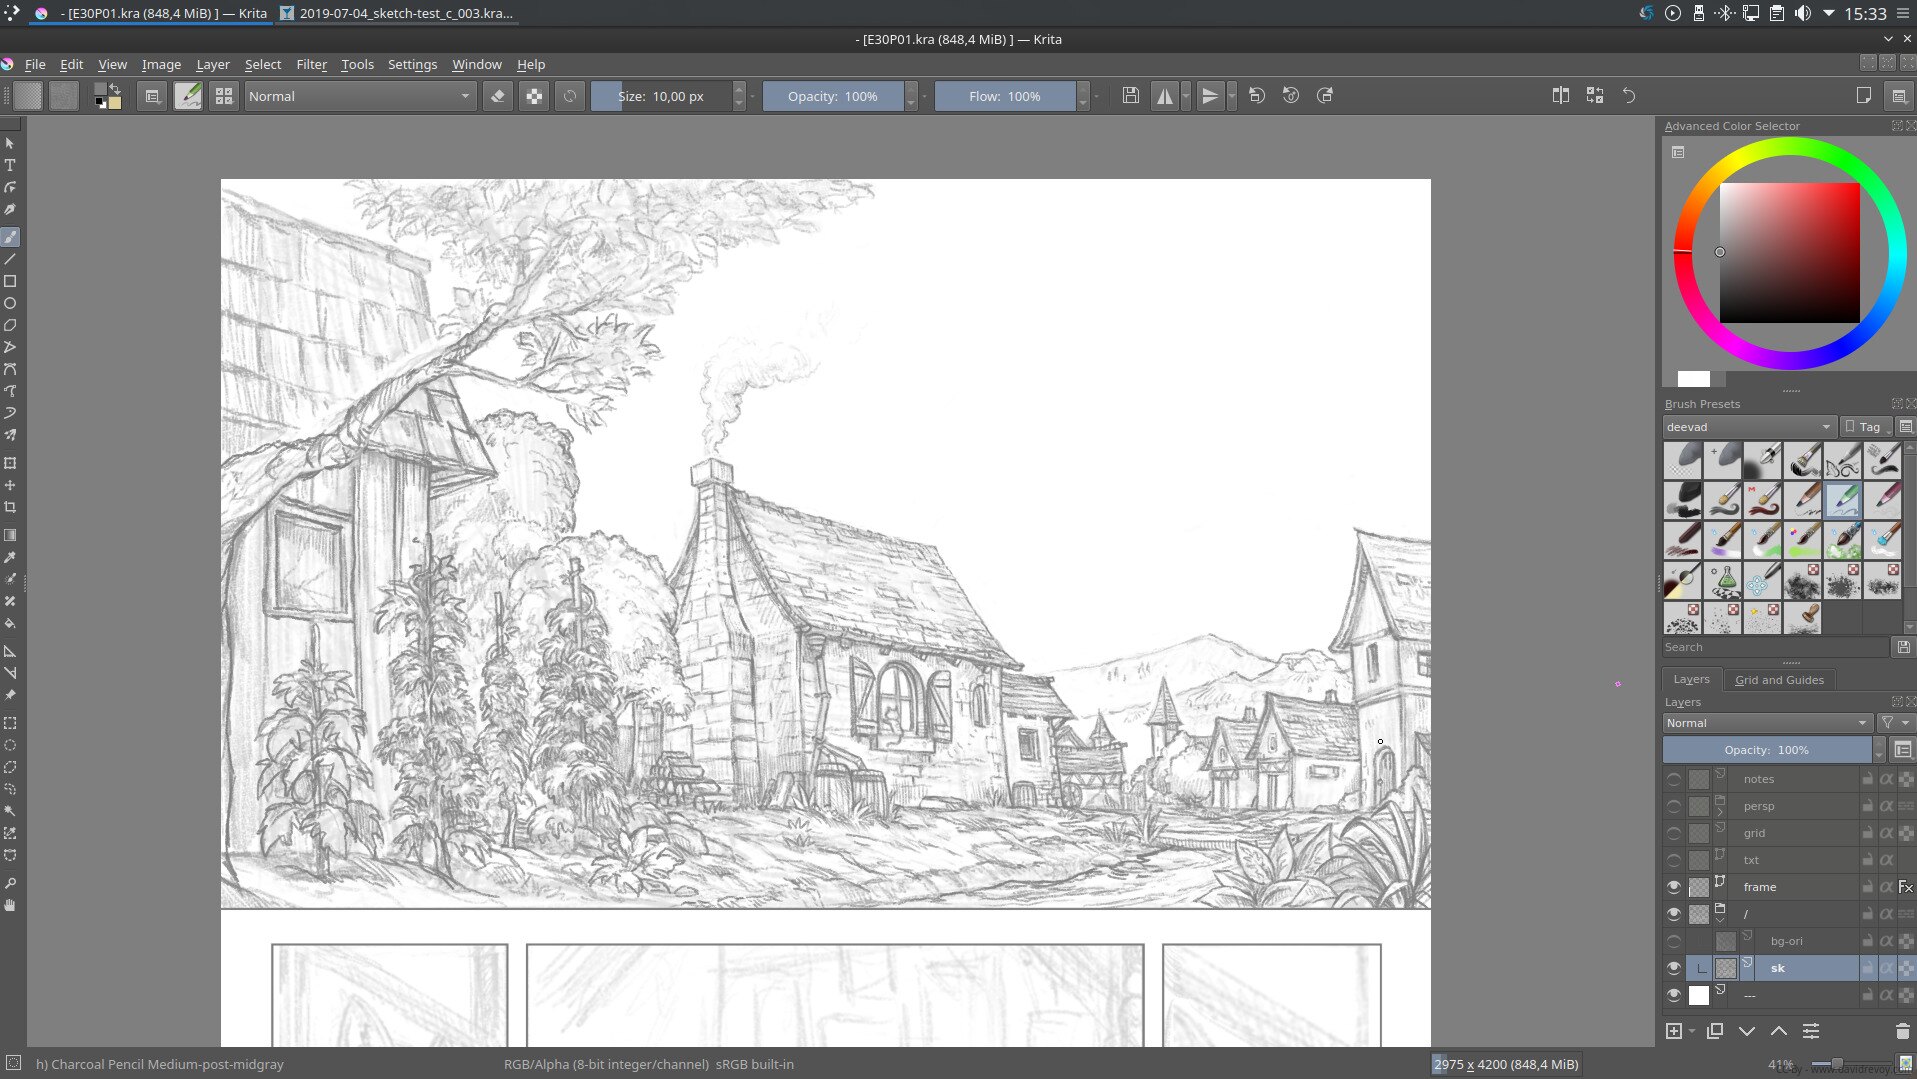Image resolution: width=1917 pixels, height=1079 pixels.
Task: Select the Ellipse shape tool
Action: 10,303
